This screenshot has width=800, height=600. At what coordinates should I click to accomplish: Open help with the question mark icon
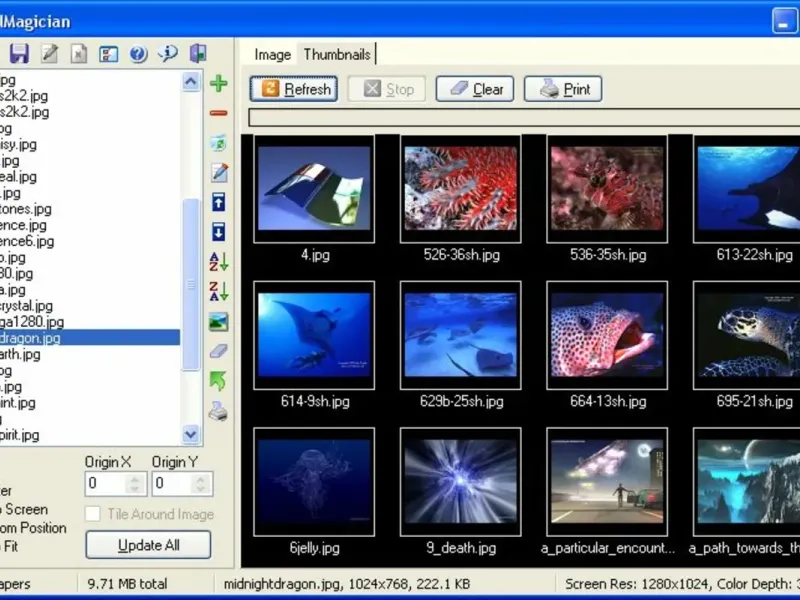click(x=138, y=53)
